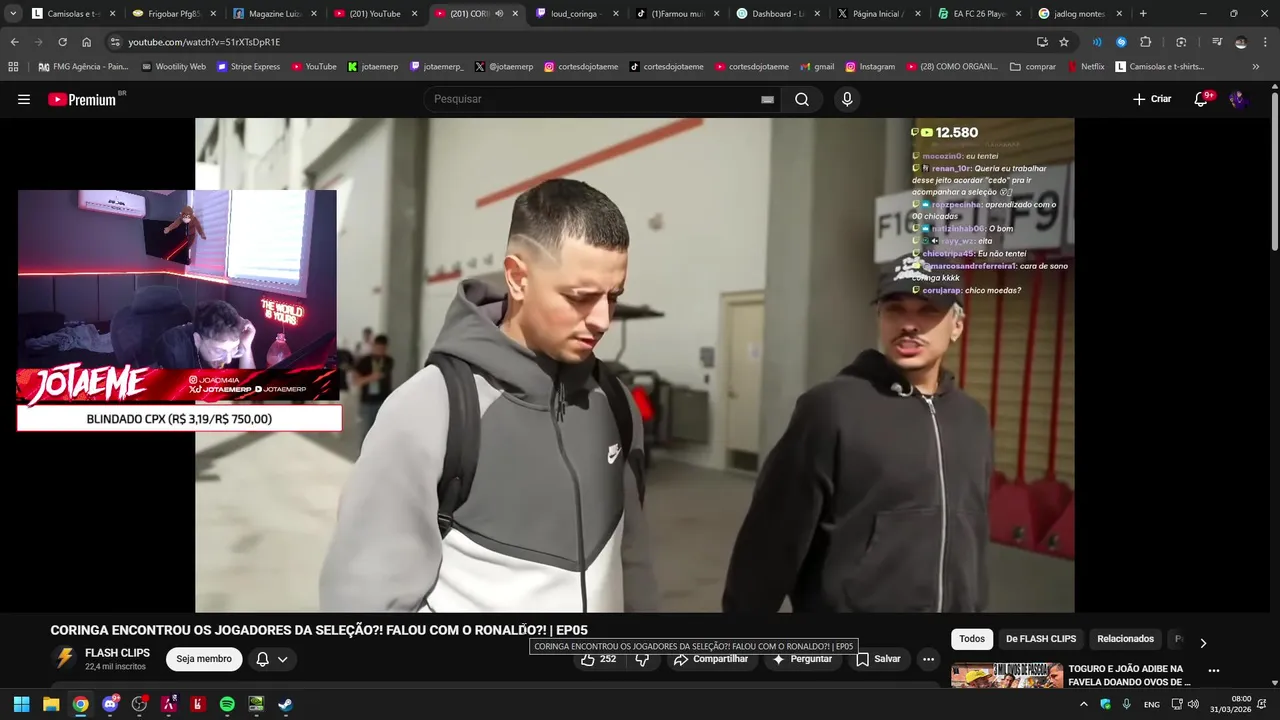Show hidden system tray icons
1280x720 pixels.
1083,704
